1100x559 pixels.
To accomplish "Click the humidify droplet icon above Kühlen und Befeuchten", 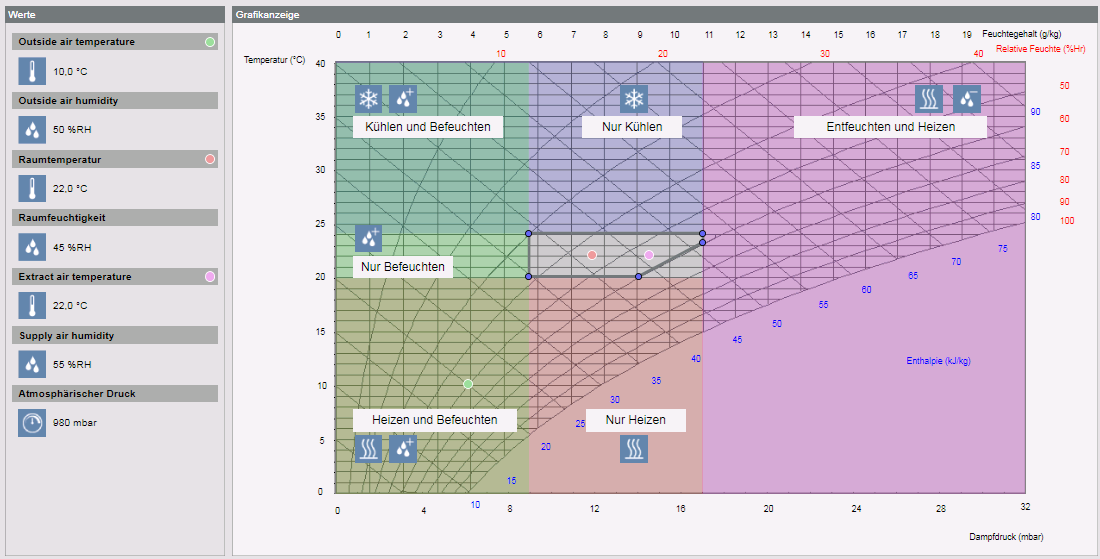I will pos(403,99).
